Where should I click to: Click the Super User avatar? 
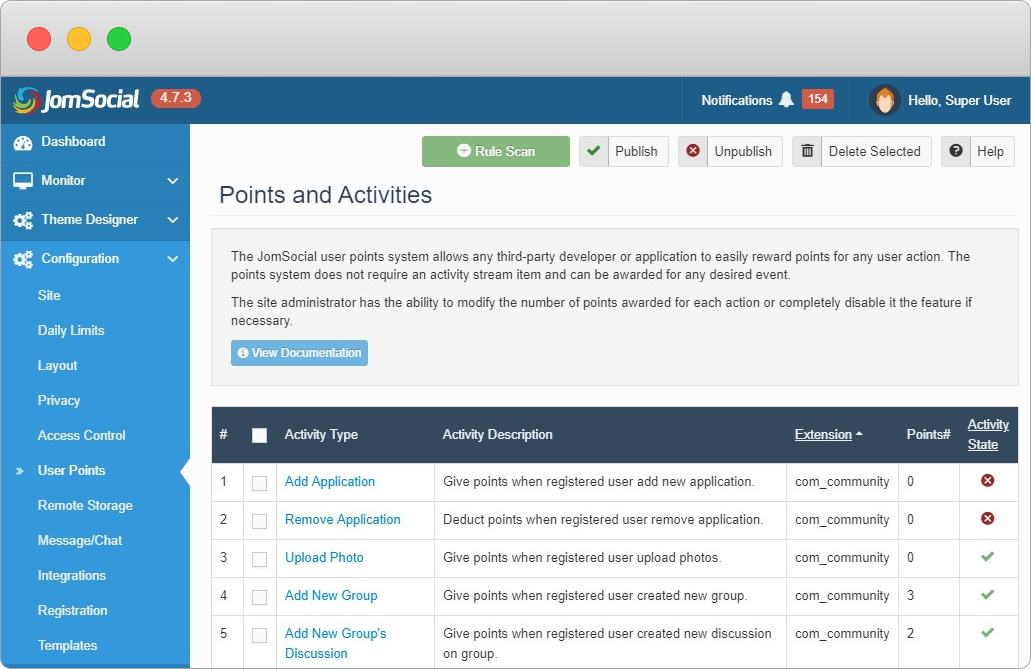click(x=884, y=100)
